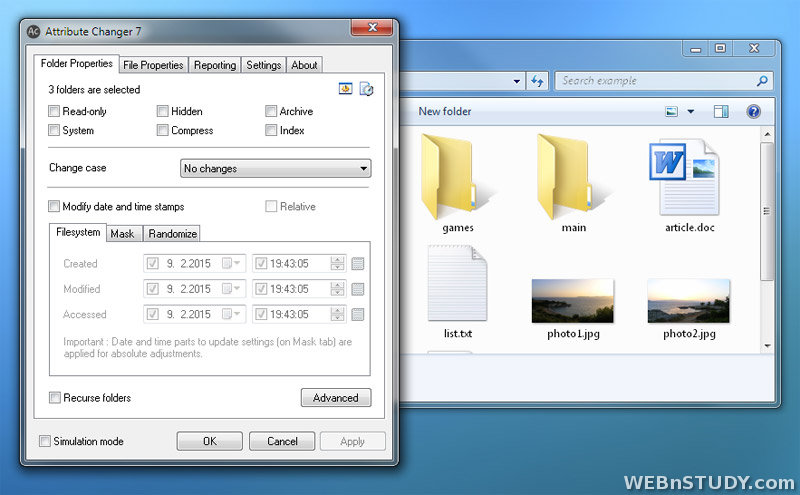Open calendar picker icon in Created row
The height and width of the screenshot is (495, 800).
pyautogui.click(x=358, y=264)
